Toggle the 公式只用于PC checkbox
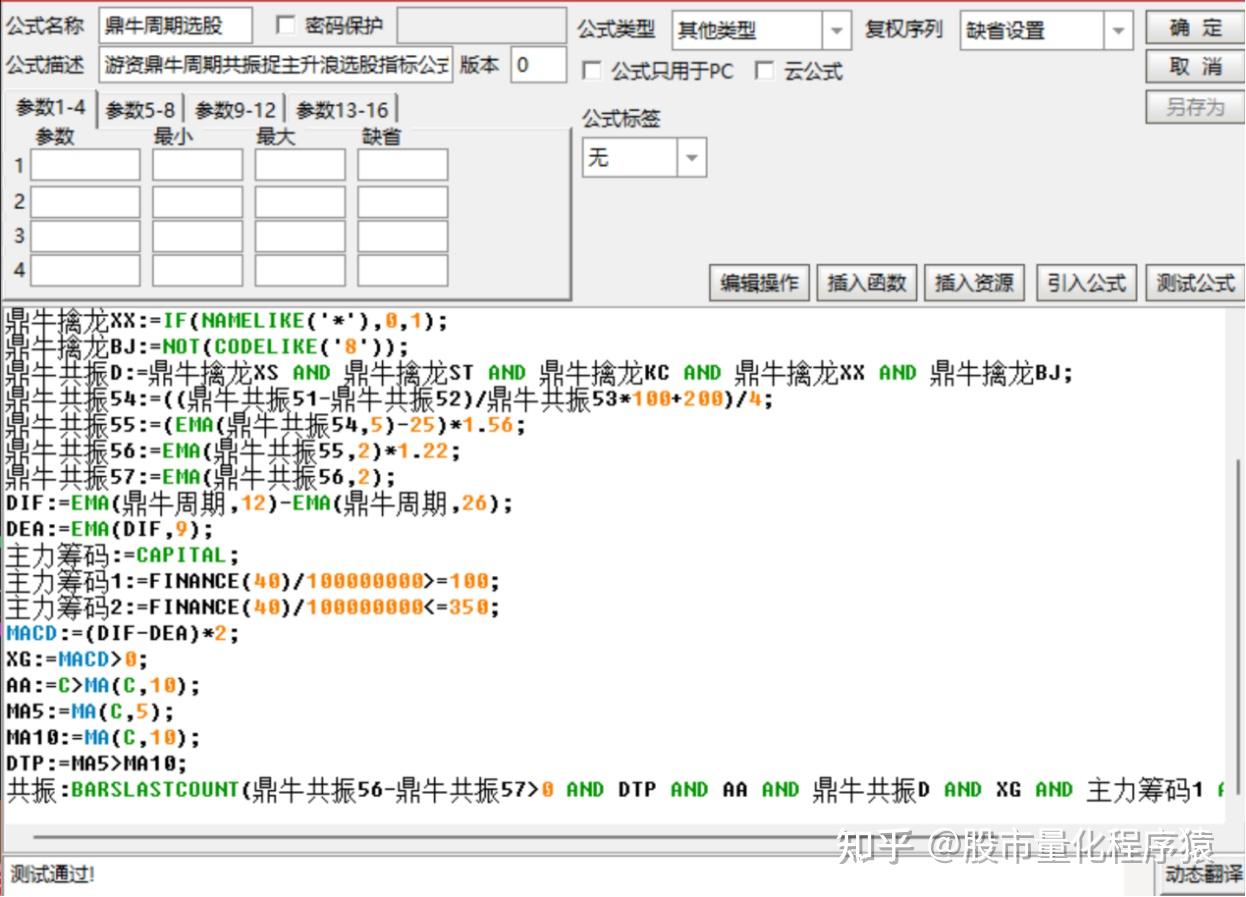Image resolution: width=1246 pixels, height=897 pixels. (592, 71)
